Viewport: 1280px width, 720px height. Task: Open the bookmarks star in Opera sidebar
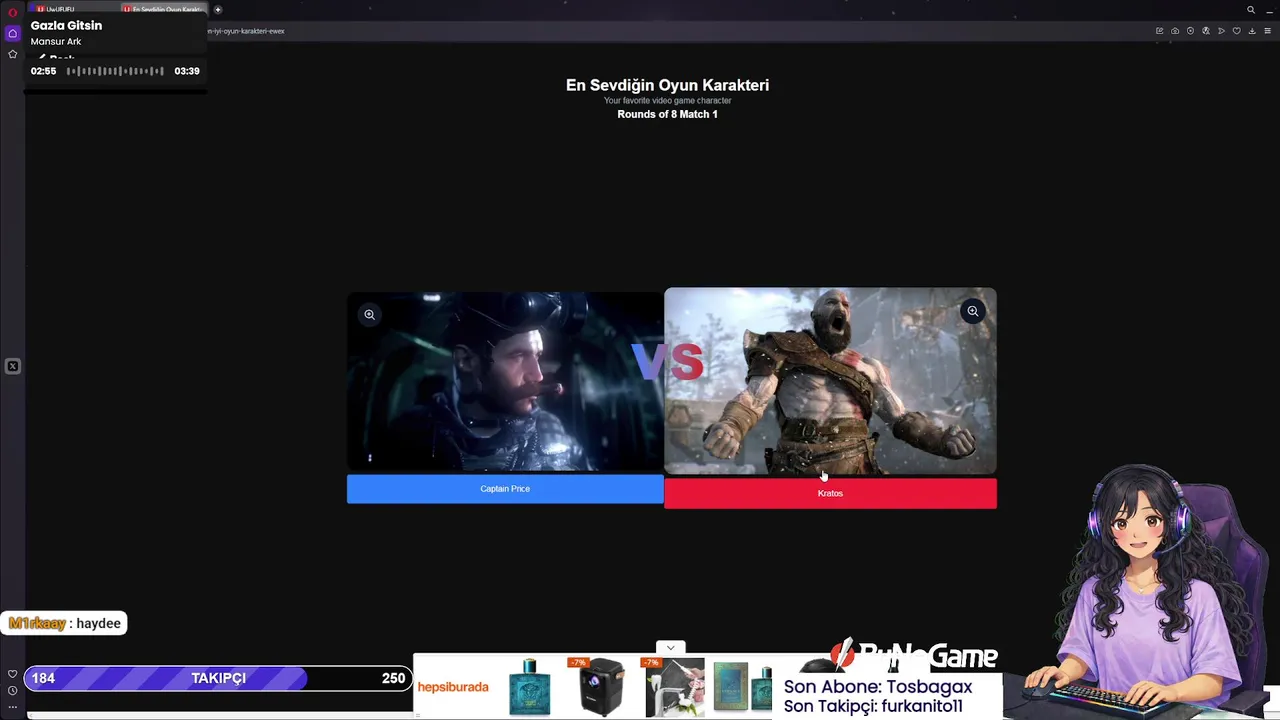12,54
